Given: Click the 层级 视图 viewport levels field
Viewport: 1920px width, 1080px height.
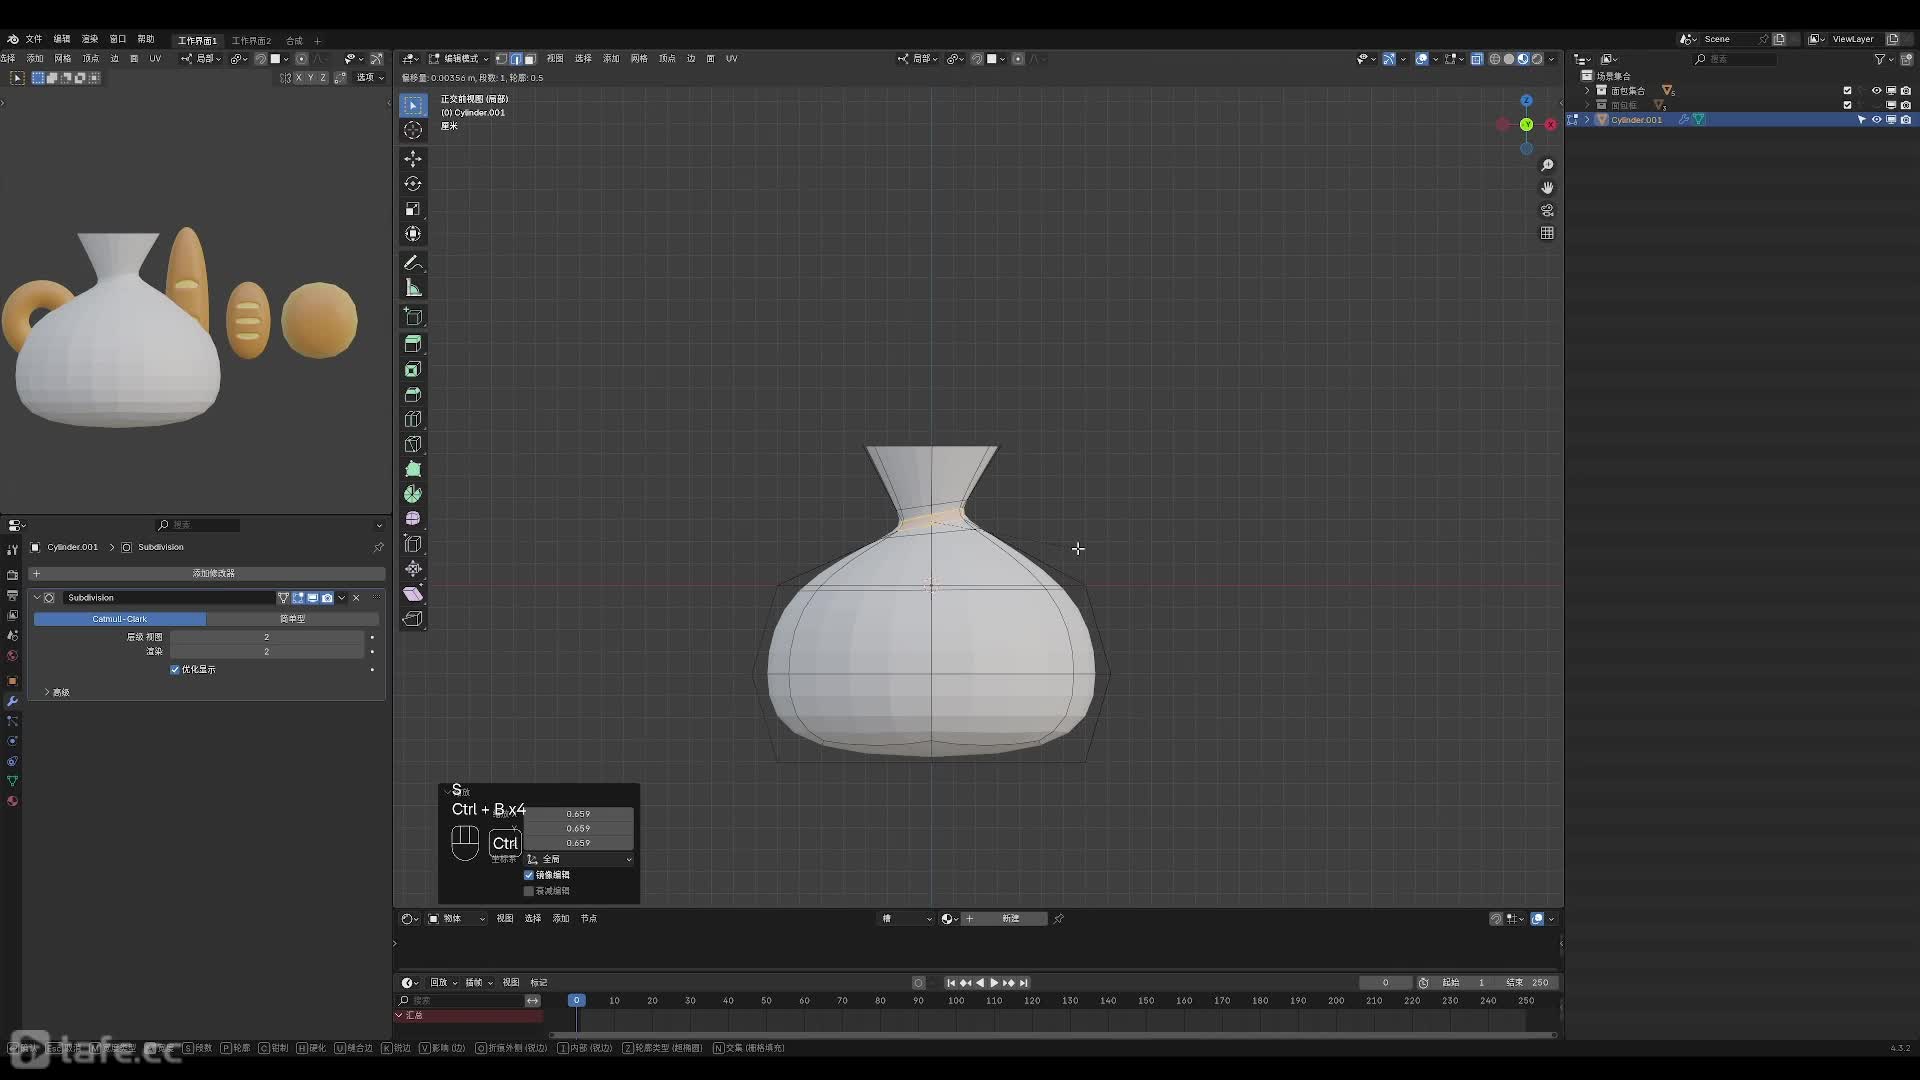Looking at the screenshot, I should (266, 637).
